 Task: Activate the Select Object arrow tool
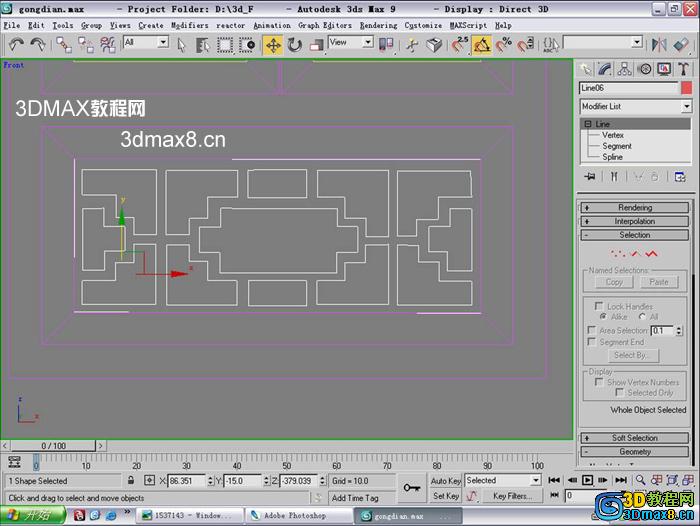click(x=181, y=45)
